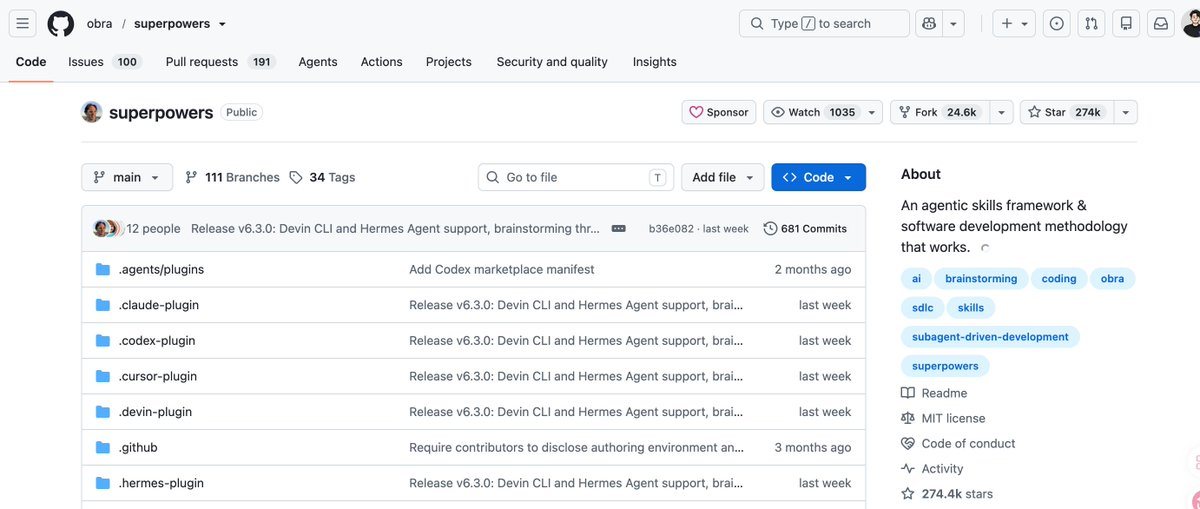Expand the green Code dropdown
This screenshot has width=1200, height=509.
pos(818,177)
